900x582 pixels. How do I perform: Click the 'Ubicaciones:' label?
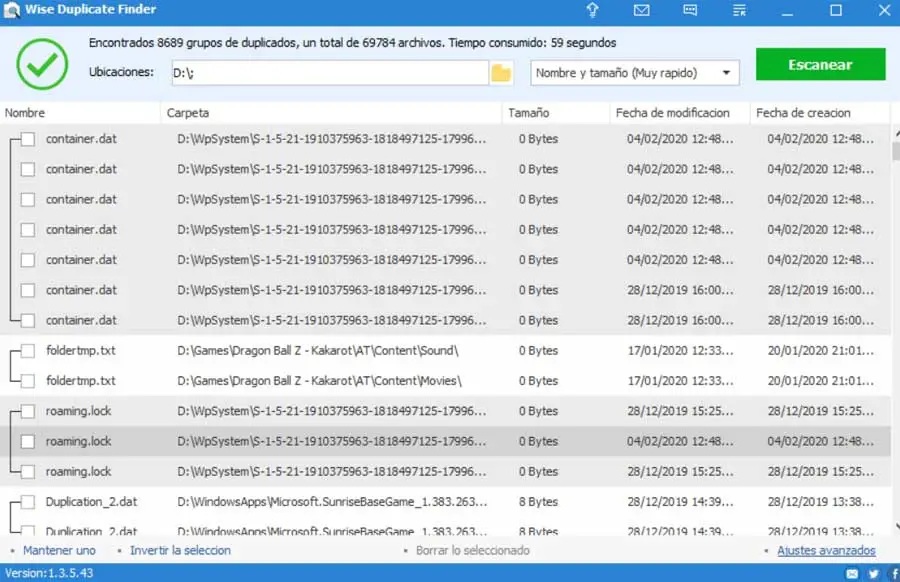point(121,72)
